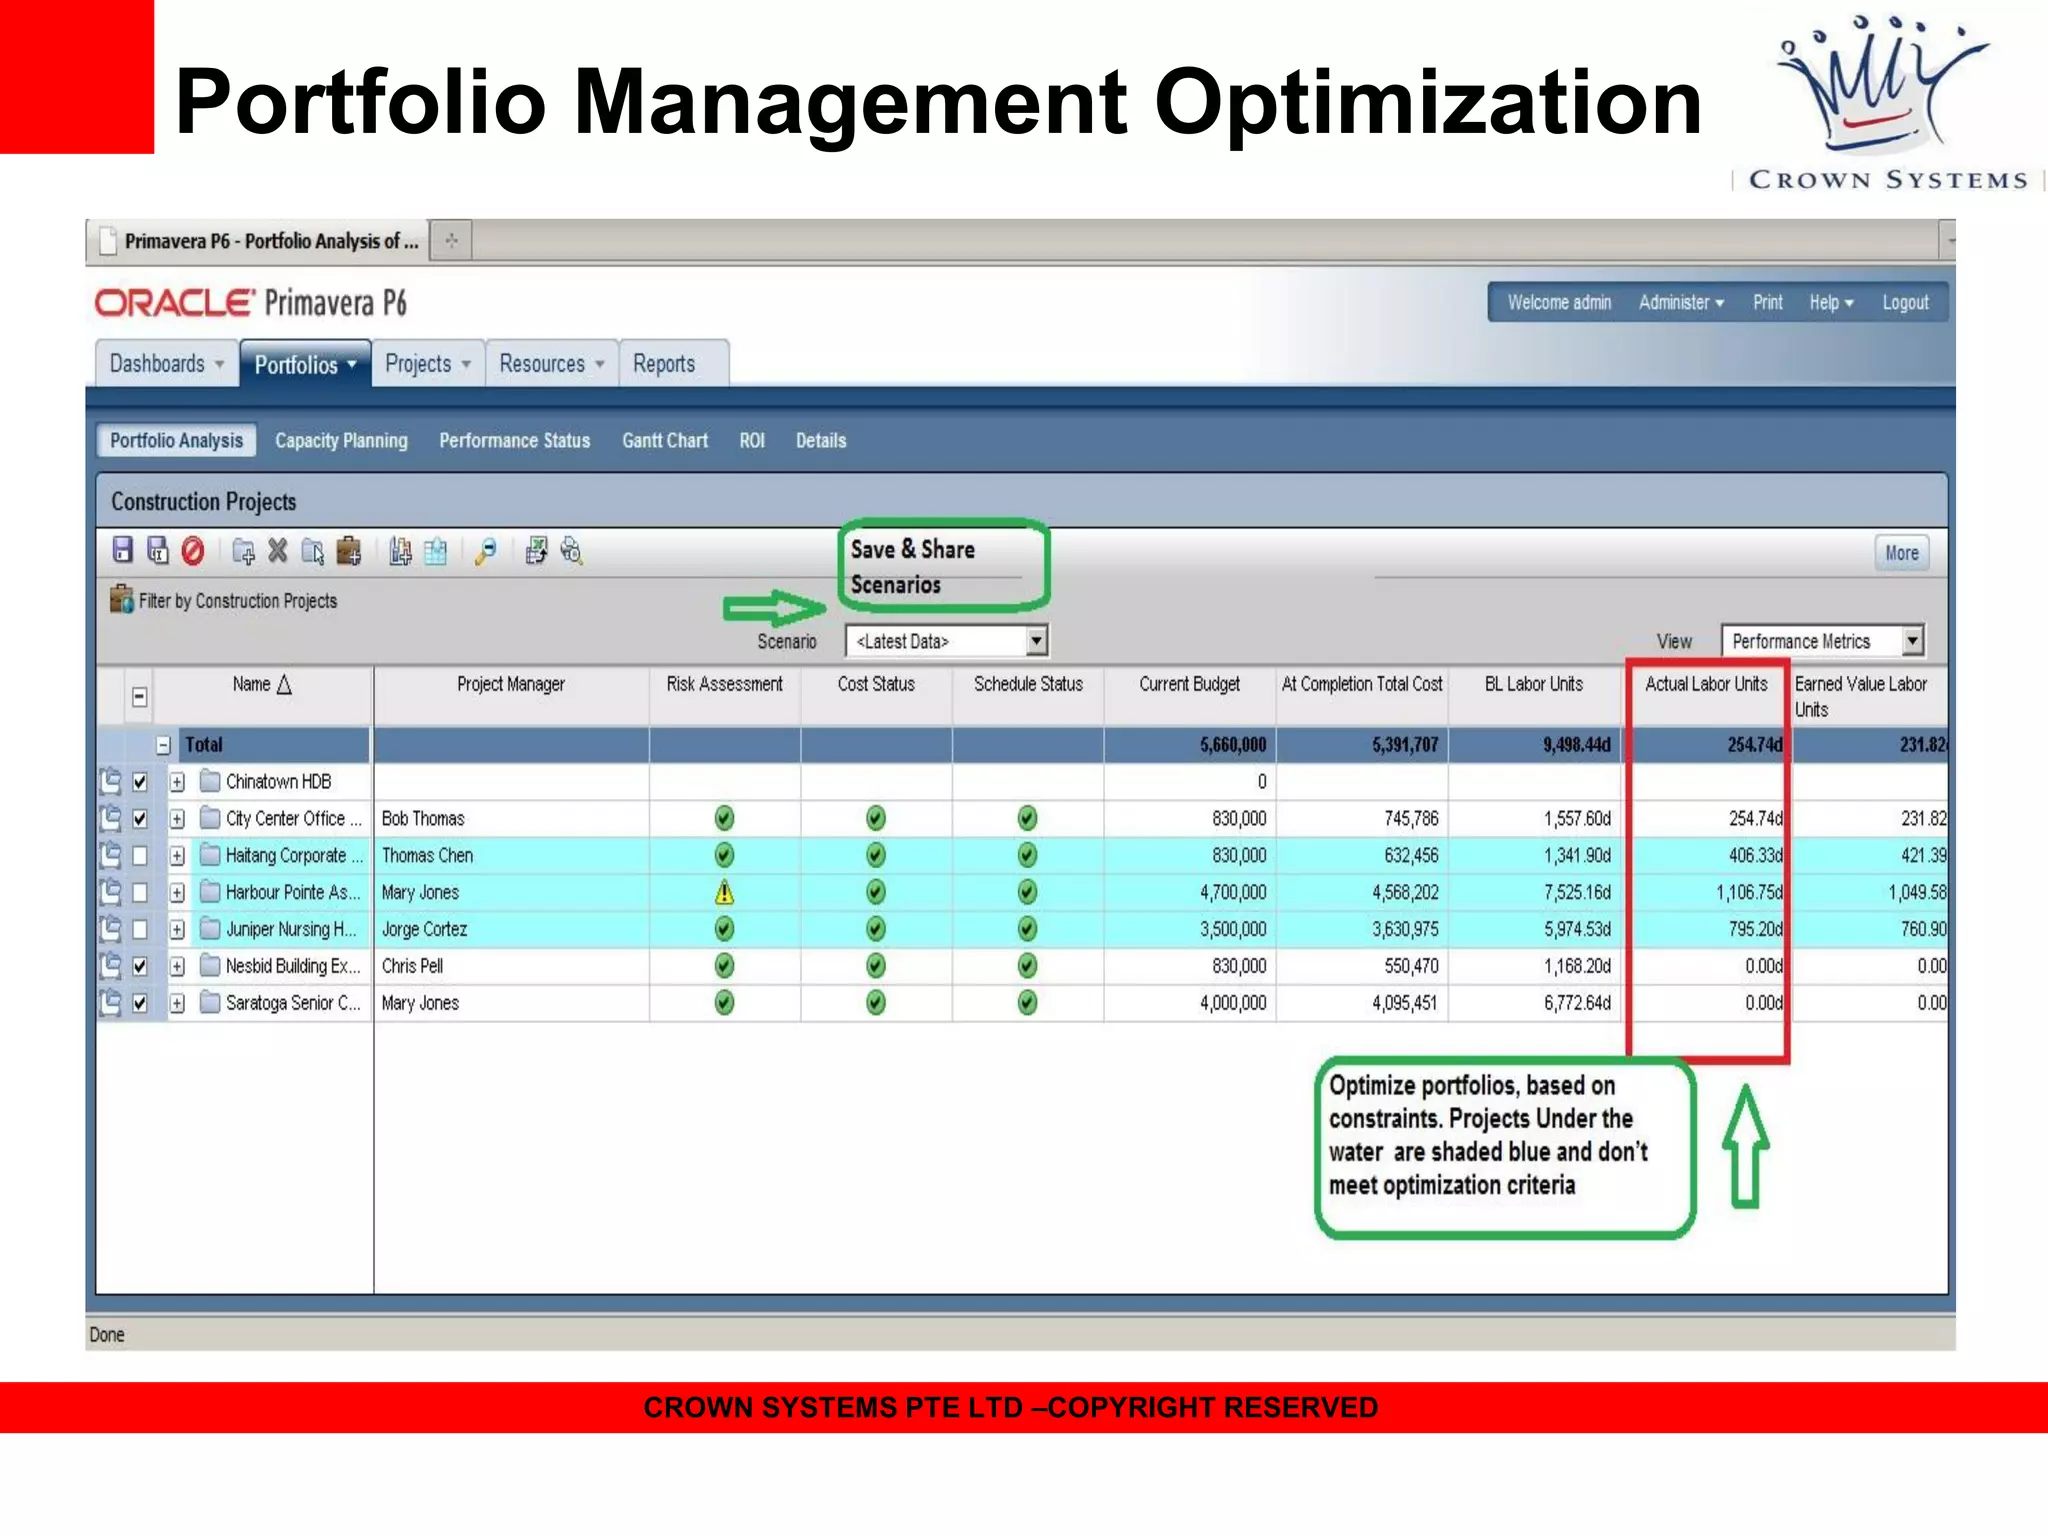Viewport: 2048px width, 1536px height.
Task: Open a new browser tab
Action: 451,241
